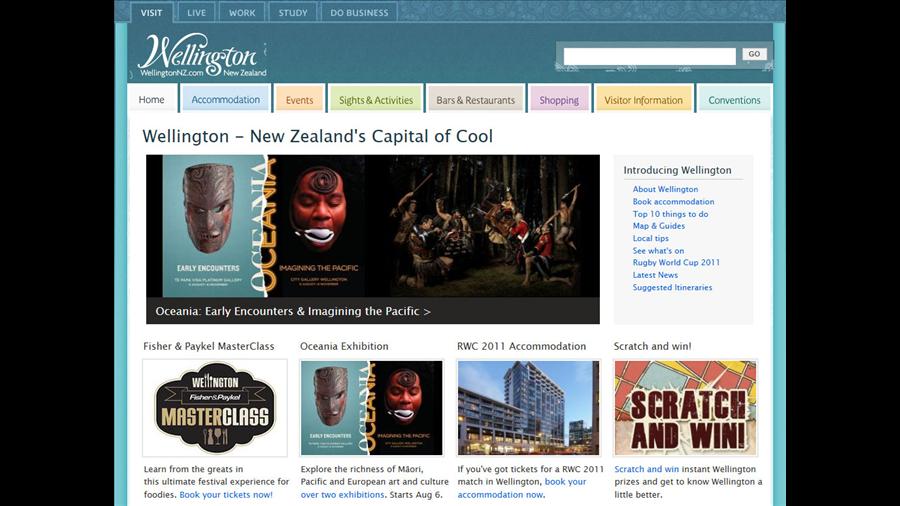Follow the over two exhibitions link
900x506 pixels.
[x=343, y=495]
